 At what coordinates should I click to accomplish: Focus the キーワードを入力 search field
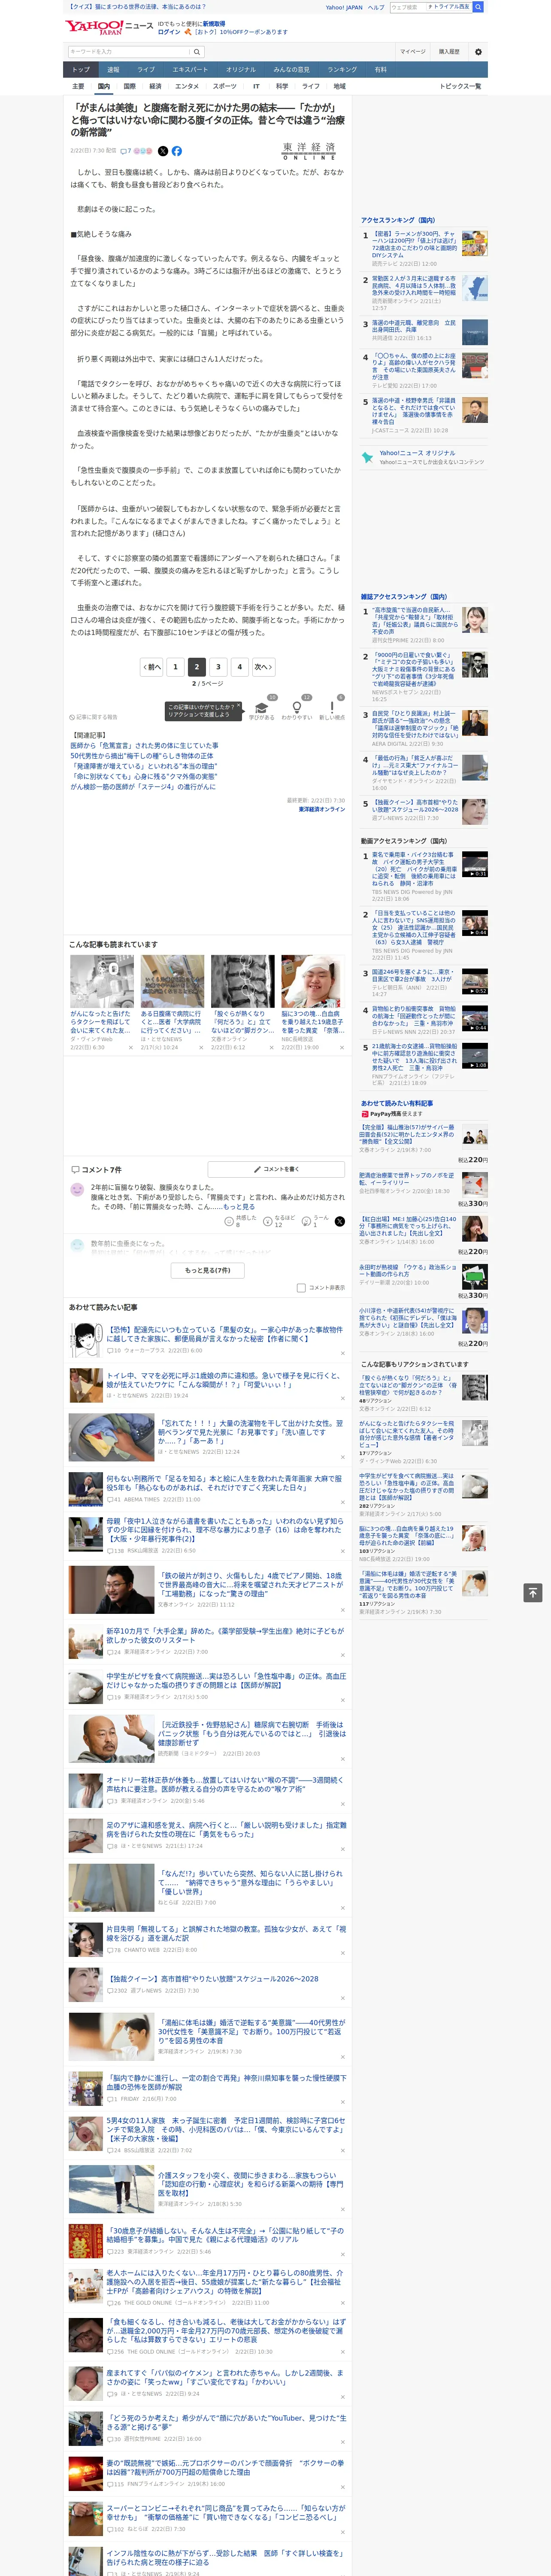click(x=129, y=52)
